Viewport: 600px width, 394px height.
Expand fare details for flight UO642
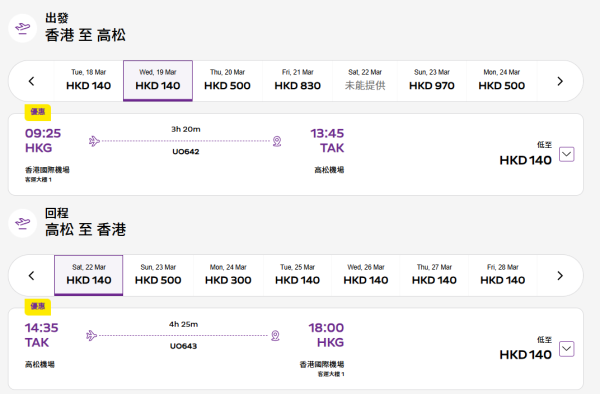coord(567,155)
